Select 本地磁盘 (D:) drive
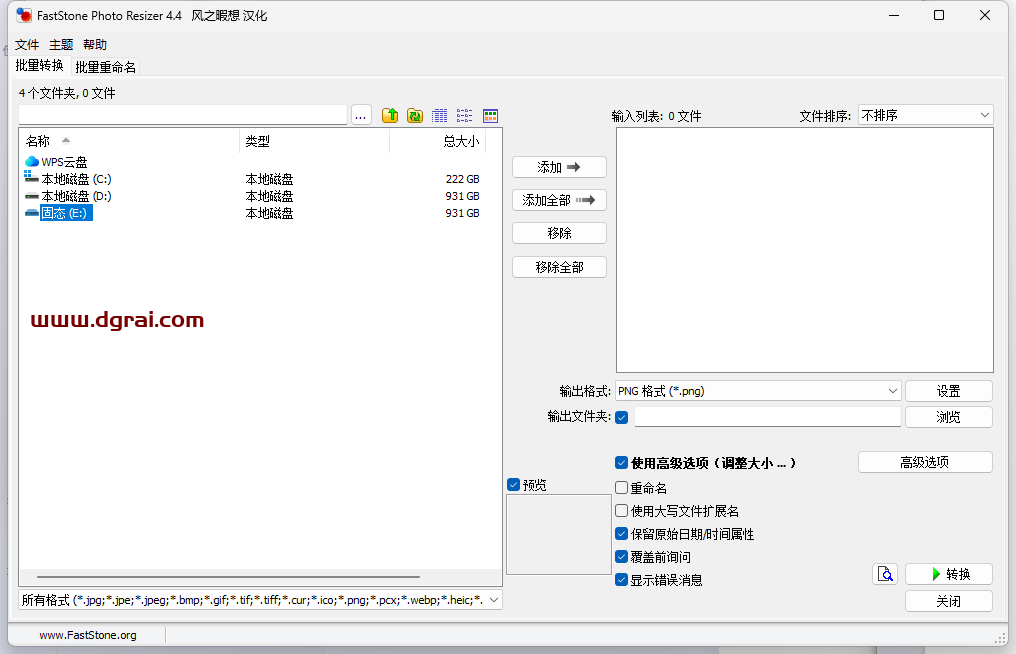 pos(68,196)
